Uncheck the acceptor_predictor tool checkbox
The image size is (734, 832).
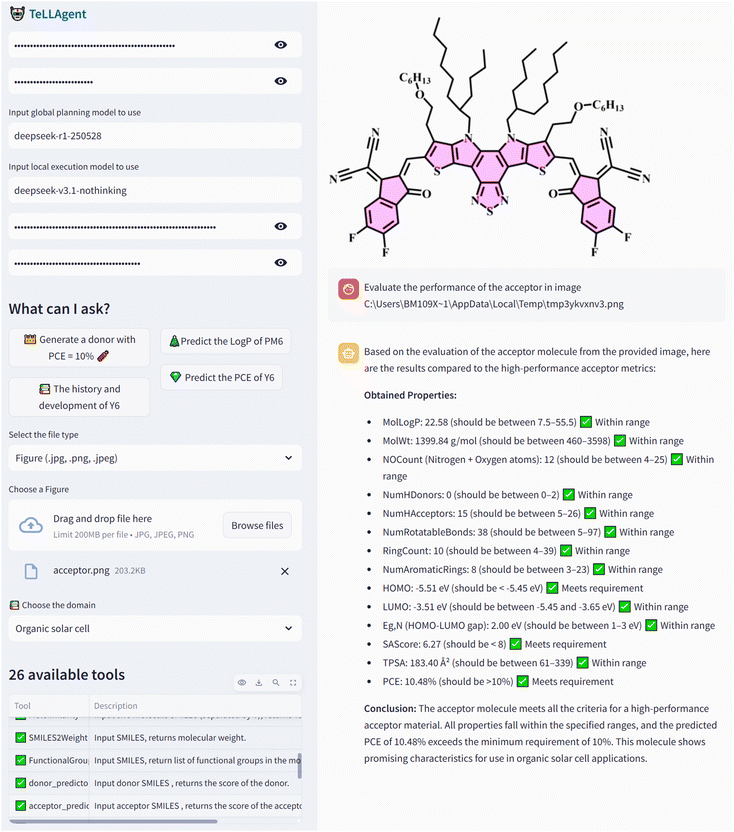pyautogui.click(x=21, y=805)
